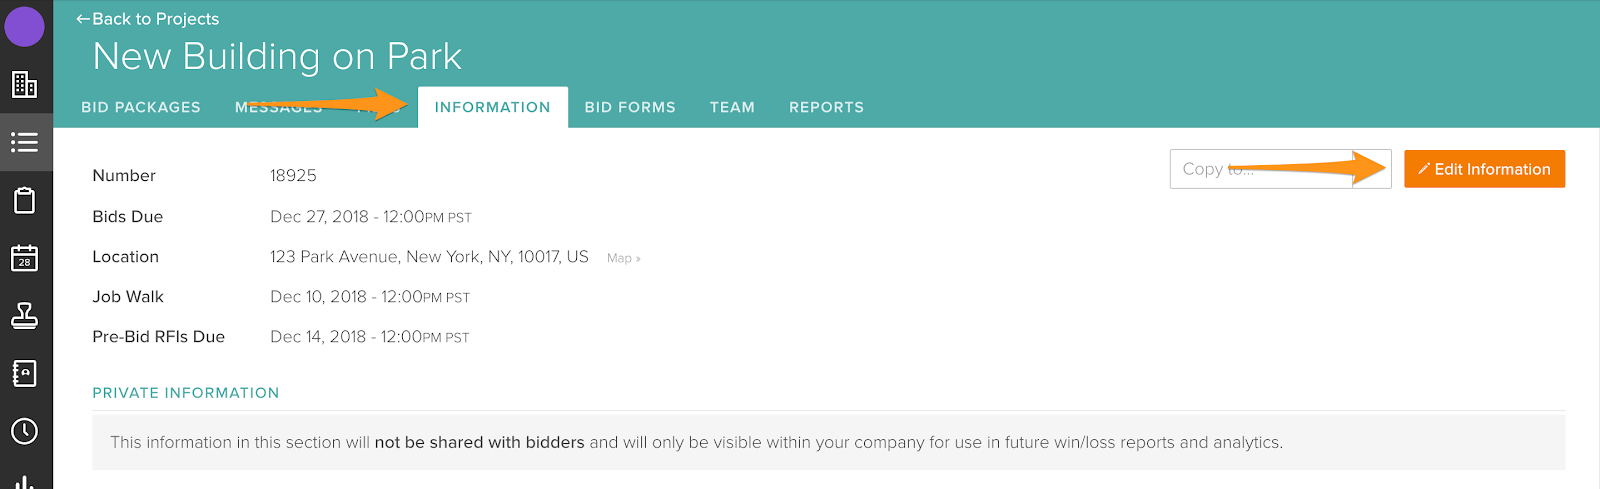Open the address book sidebar icon
1600x489 pixels.
(24, 374)
